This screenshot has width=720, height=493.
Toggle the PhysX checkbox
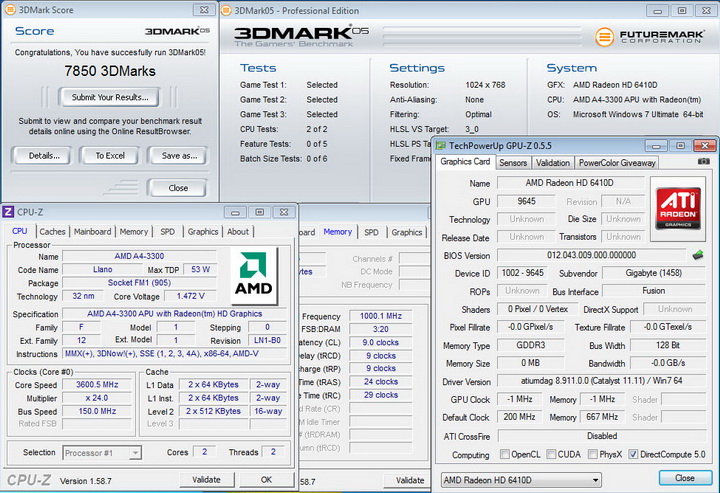tap(592, 454)
